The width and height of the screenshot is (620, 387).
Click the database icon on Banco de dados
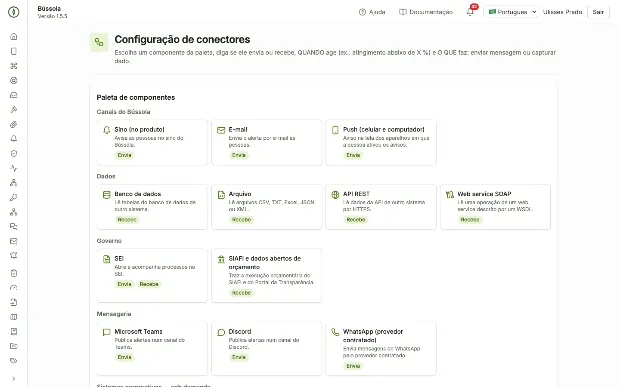pyautogui.click(x=106, y=194)
